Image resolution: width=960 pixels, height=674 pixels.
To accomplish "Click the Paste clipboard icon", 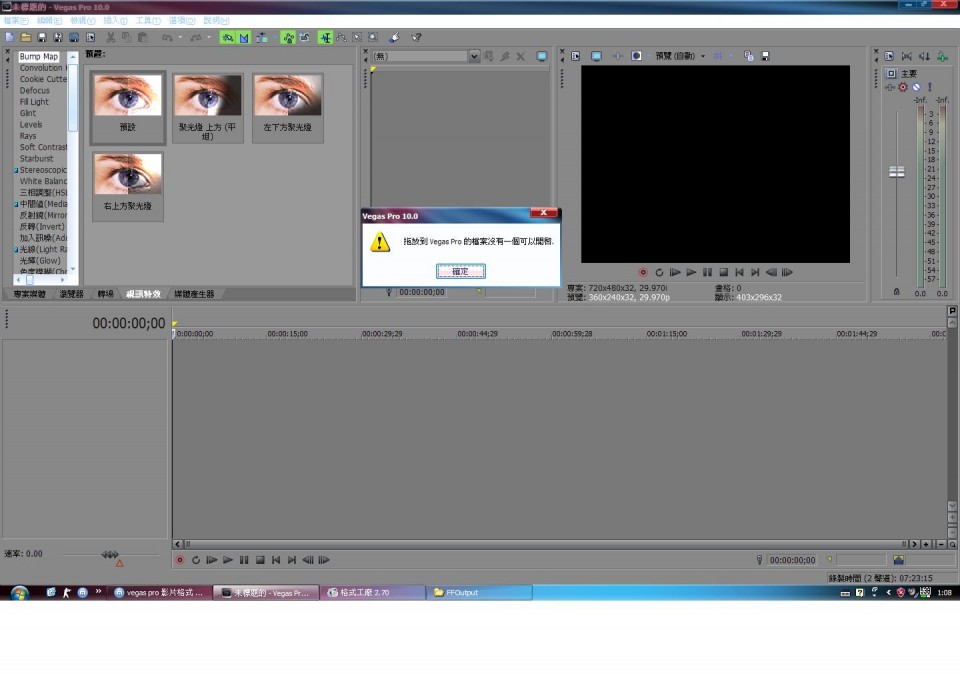I will [142, 37].
